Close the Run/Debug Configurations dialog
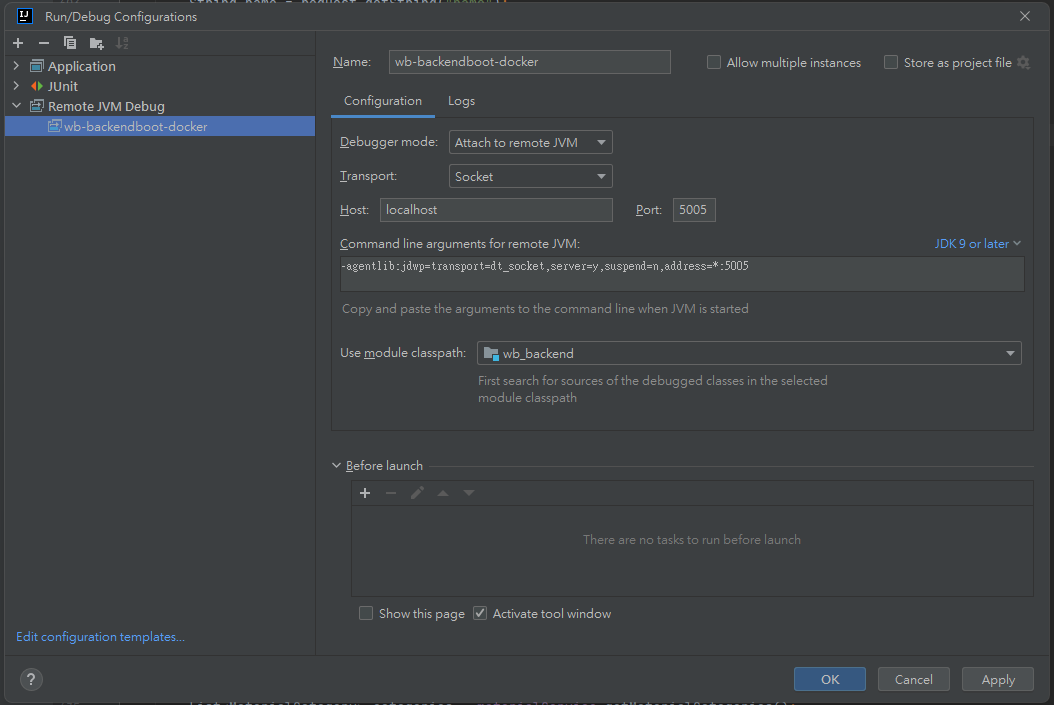1054x705 pixels. coord(1024,16)
